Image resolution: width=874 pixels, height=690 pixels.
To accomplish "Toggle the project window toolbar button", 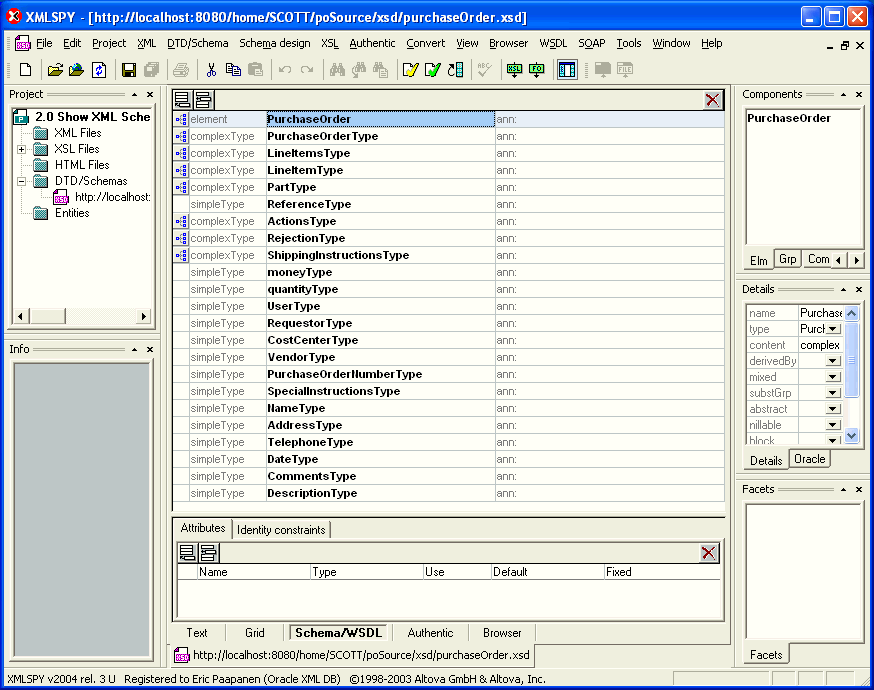I will (567, 70).
